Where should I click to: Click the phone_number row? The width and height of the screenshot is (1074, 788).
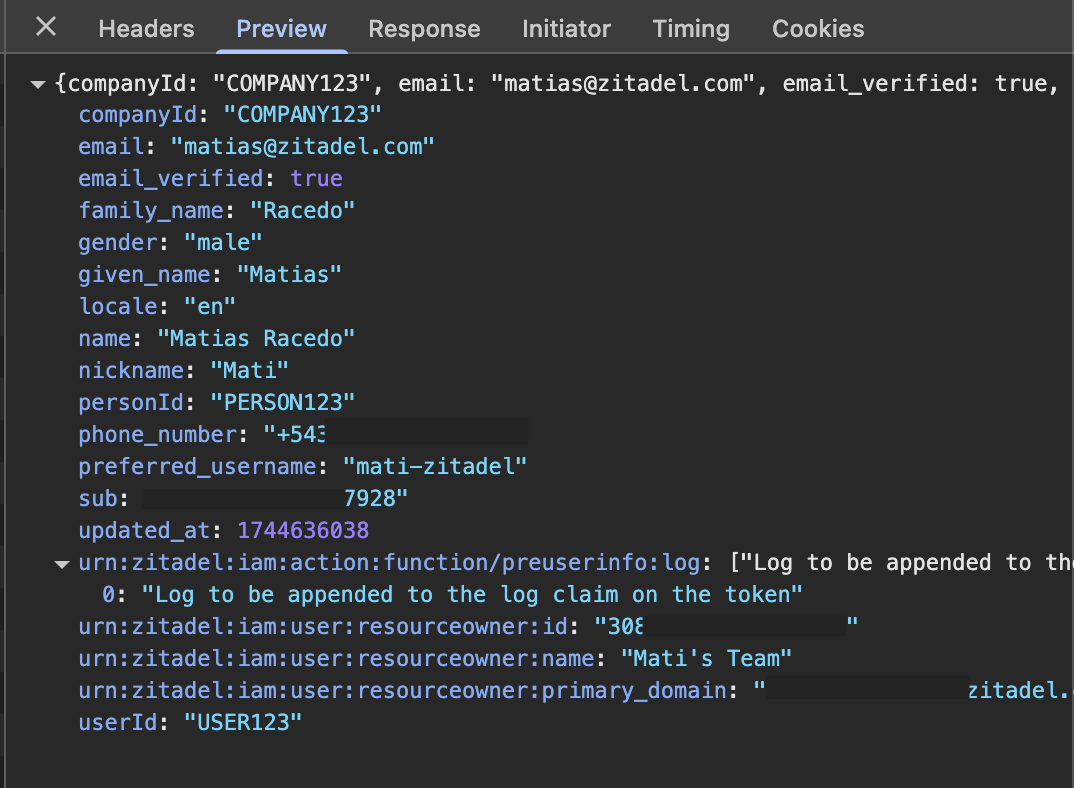(x=303, y=434)
